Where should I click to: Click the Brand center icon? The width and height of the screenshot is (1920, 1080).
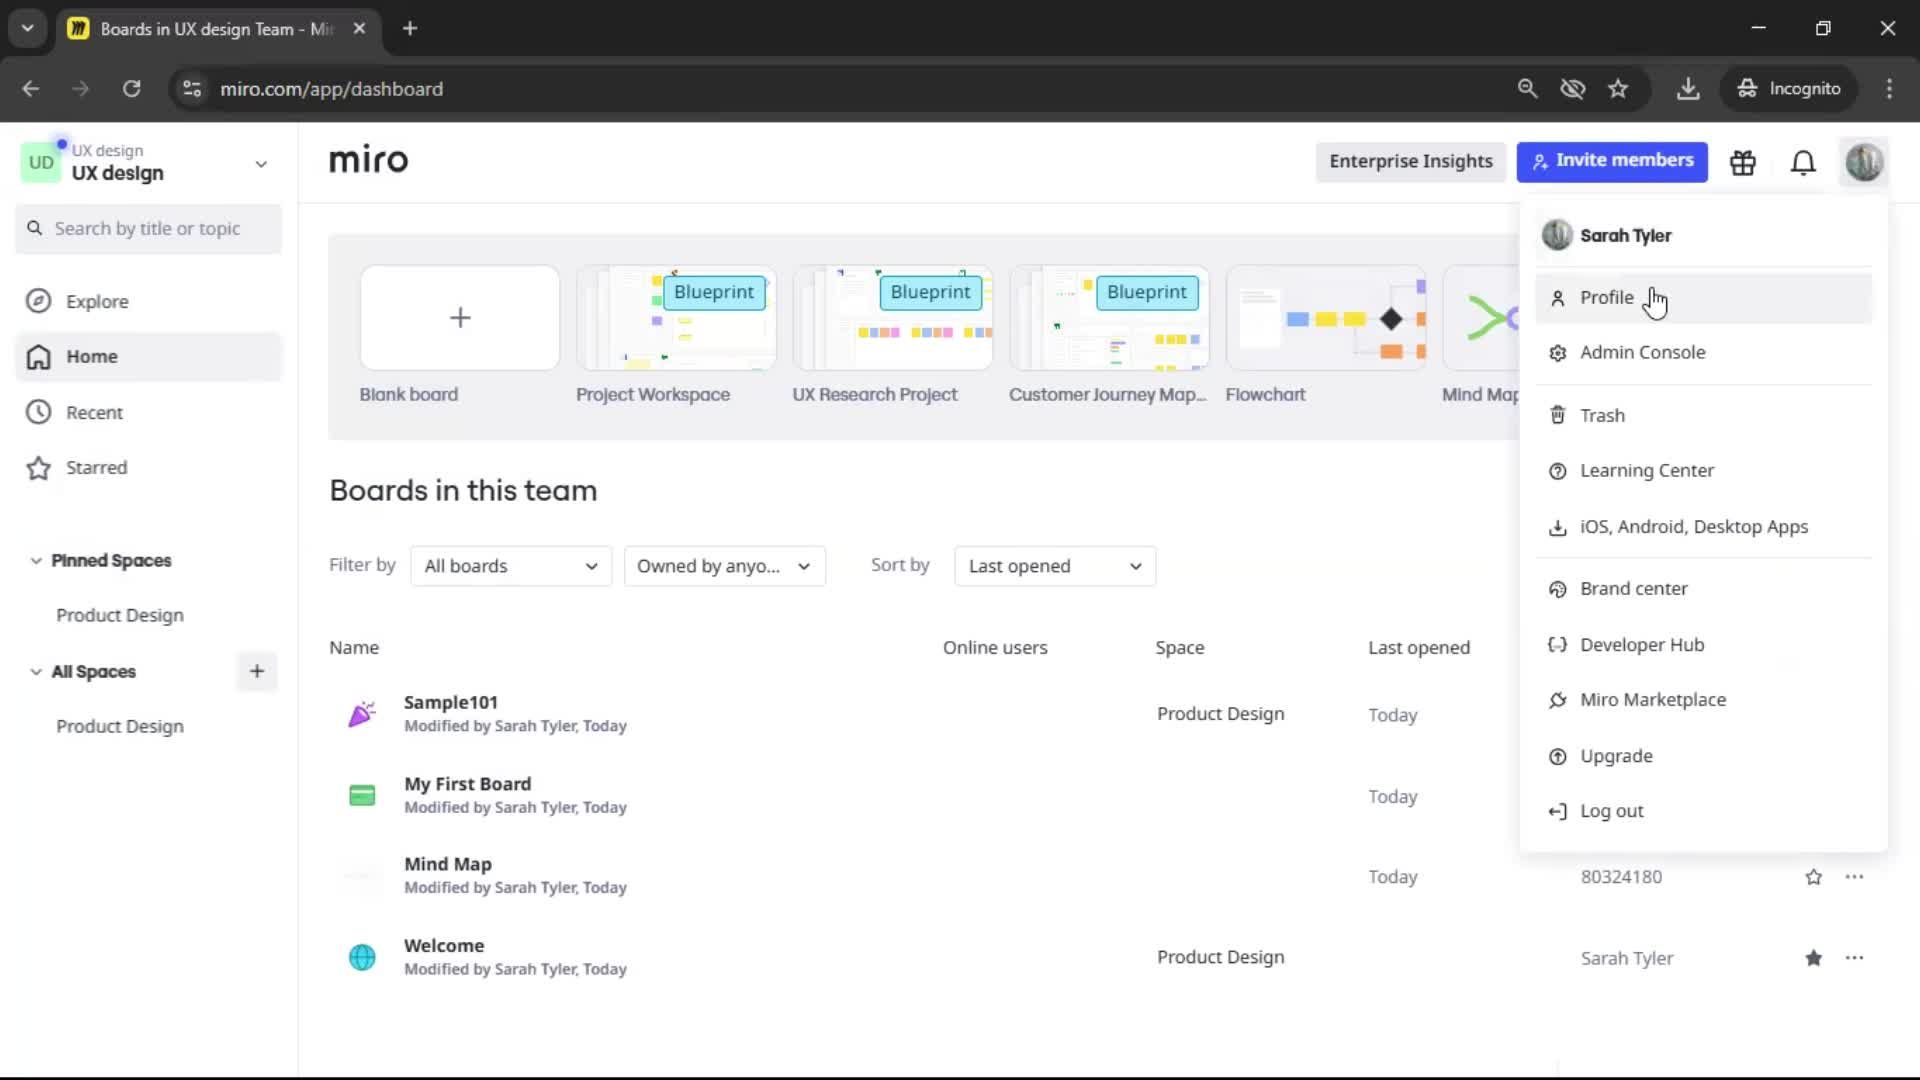(1557, 589)
